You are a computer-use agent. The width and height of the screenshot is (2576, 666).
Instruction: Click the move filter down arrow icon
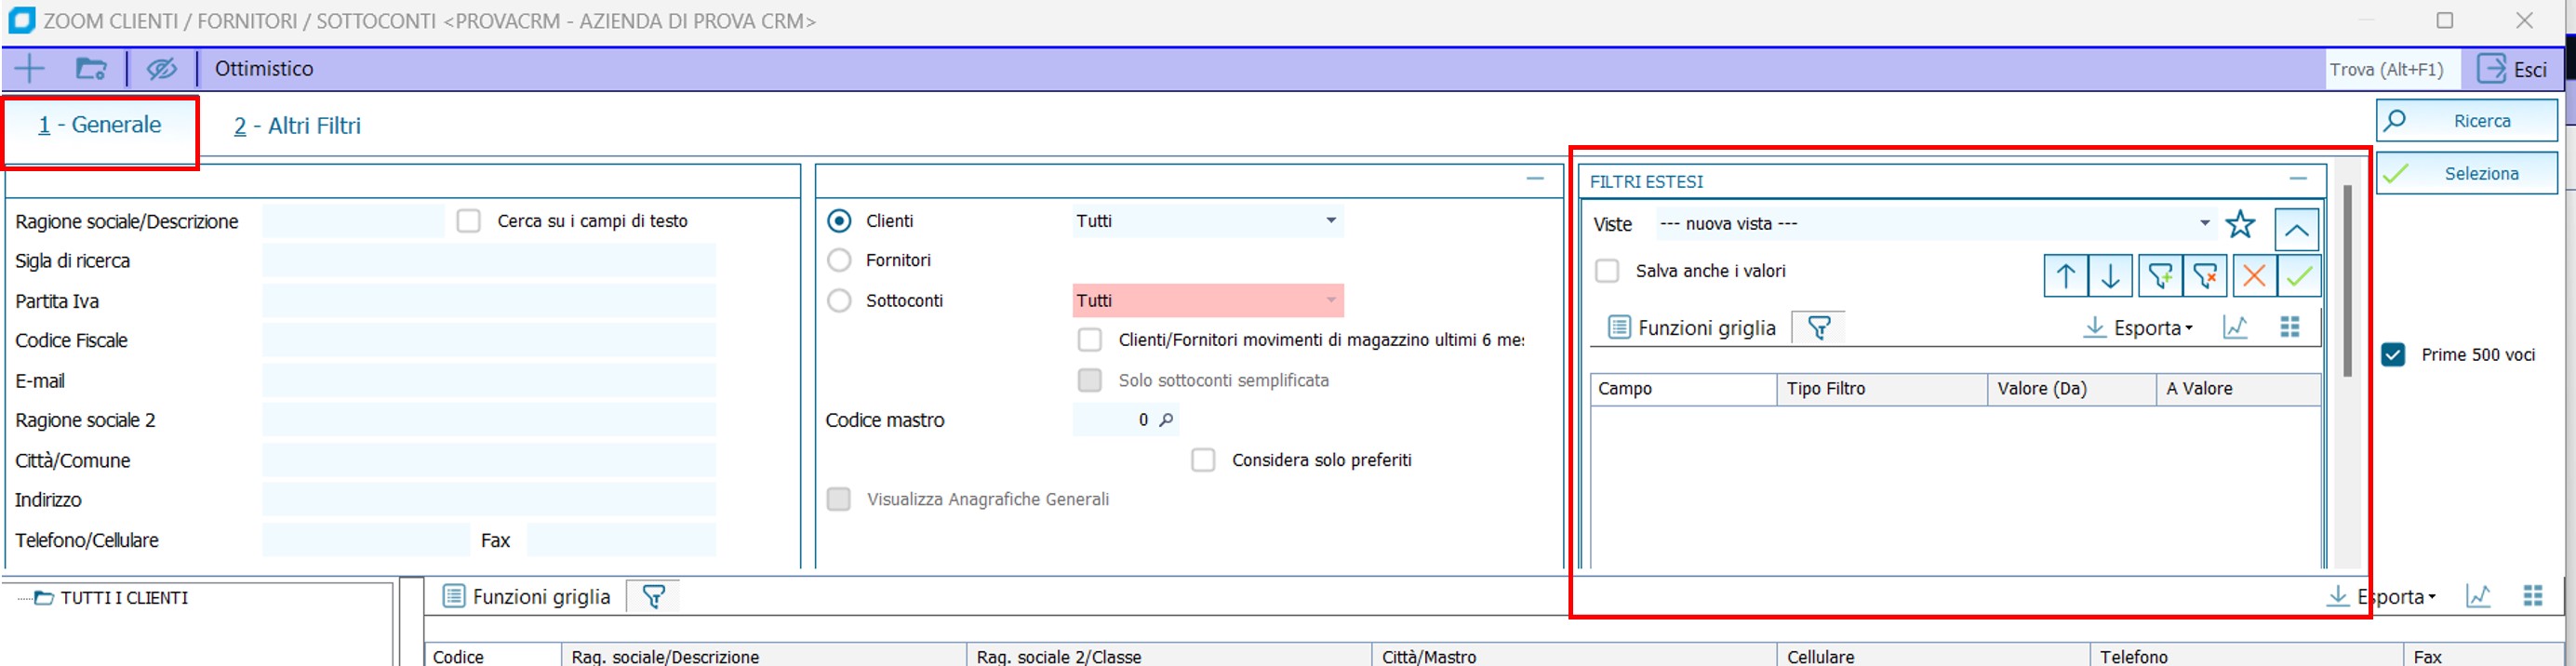coord(2111,276)
